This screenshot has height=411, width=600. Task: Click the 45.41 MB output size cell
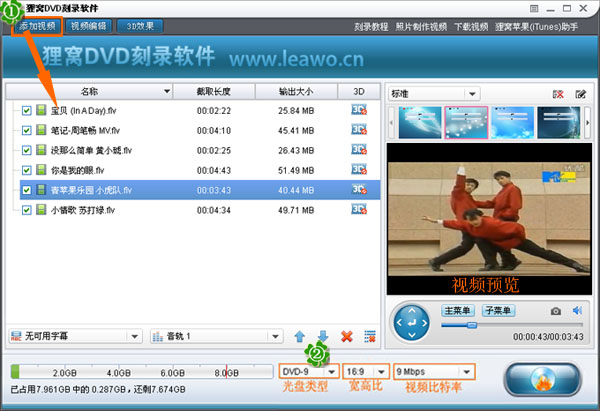coord(296,130)
